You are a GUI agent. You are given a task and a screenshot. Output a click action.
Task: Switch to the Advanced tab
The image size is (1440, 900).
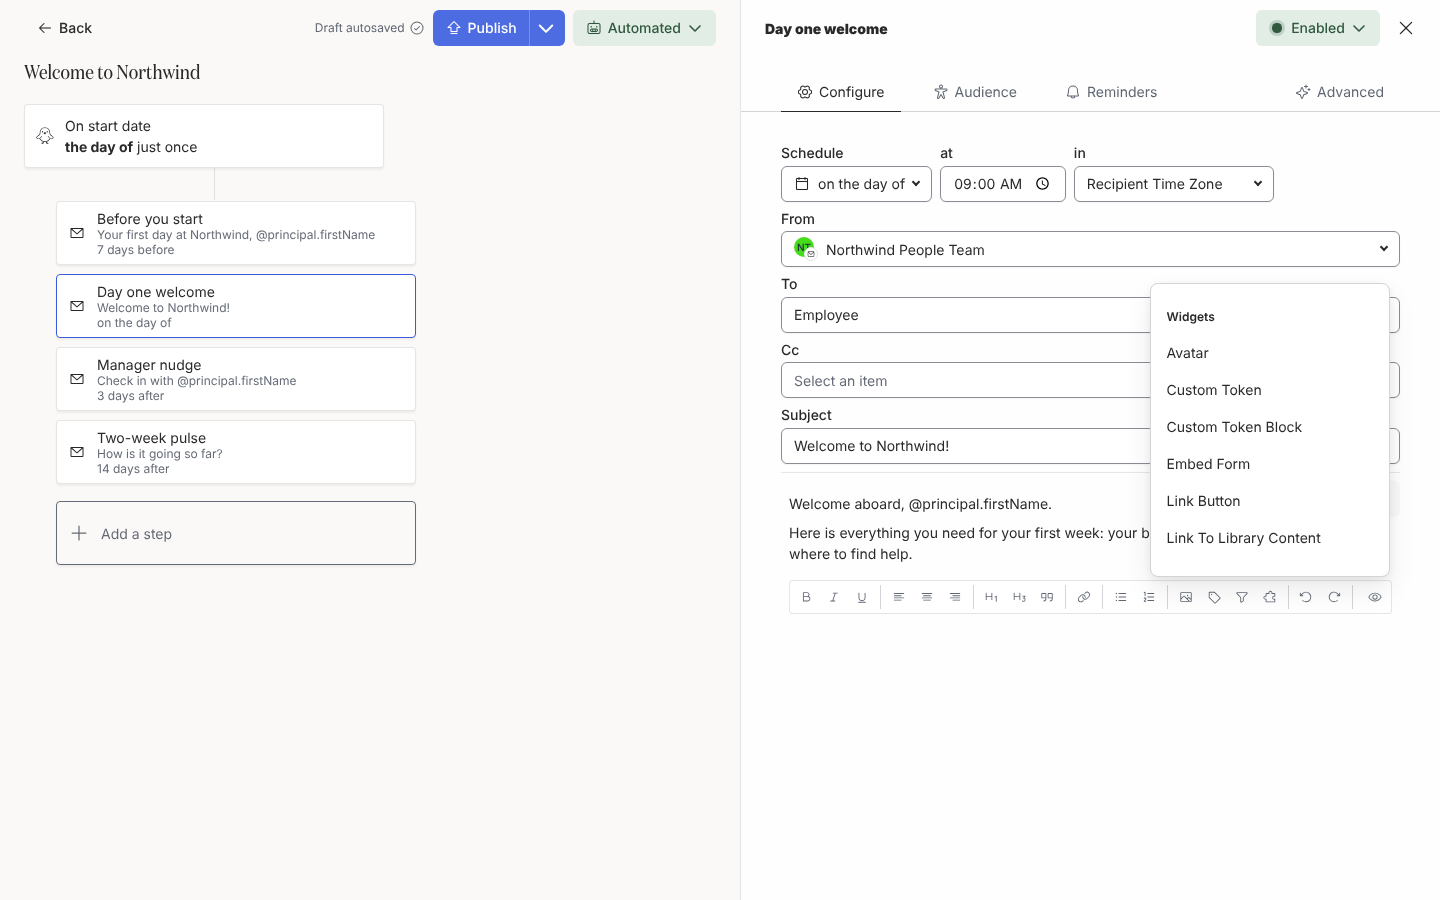click(x=1340, y=92)
